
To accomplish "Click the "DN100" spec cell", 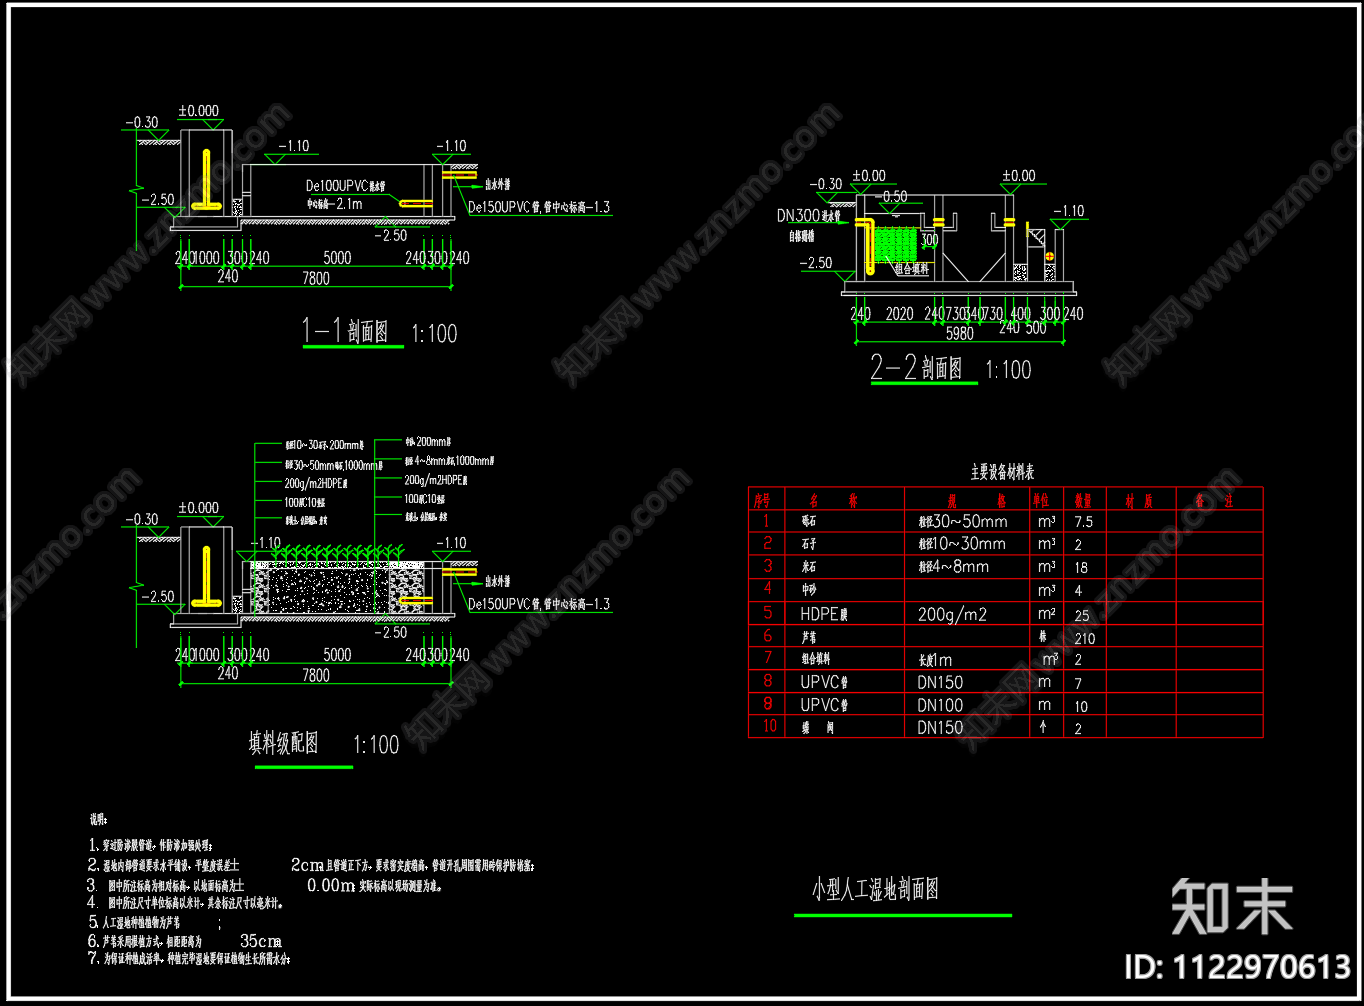I will (x=940, y=705).
